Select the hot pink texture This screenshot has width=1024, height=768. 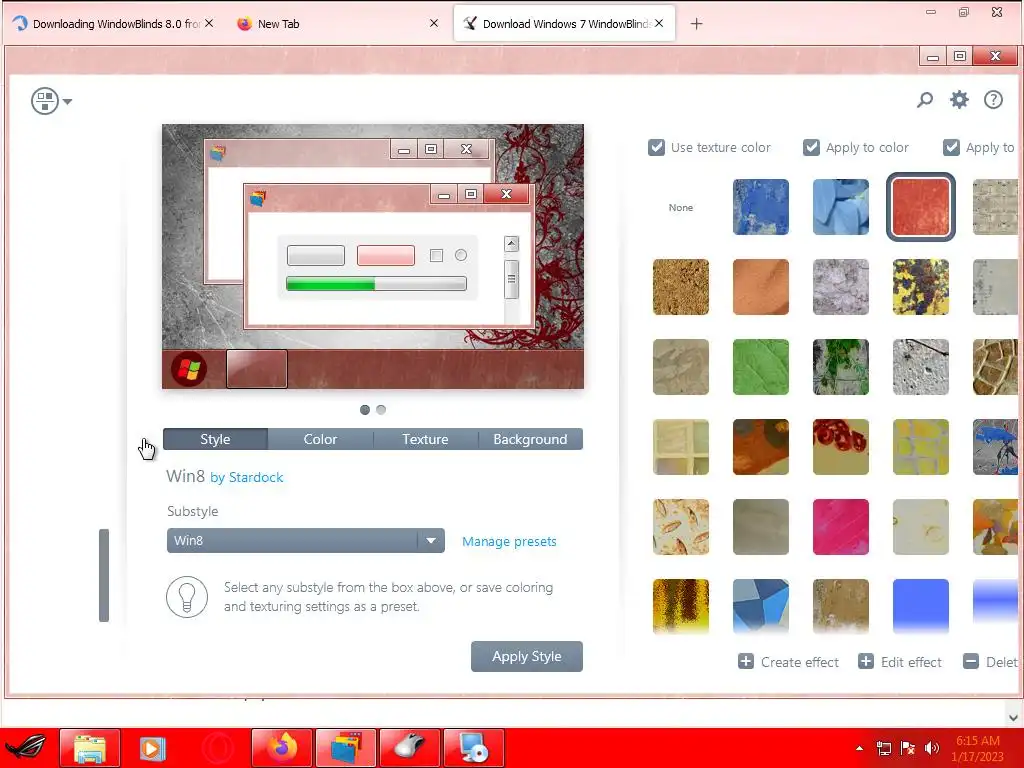[840, 527]
